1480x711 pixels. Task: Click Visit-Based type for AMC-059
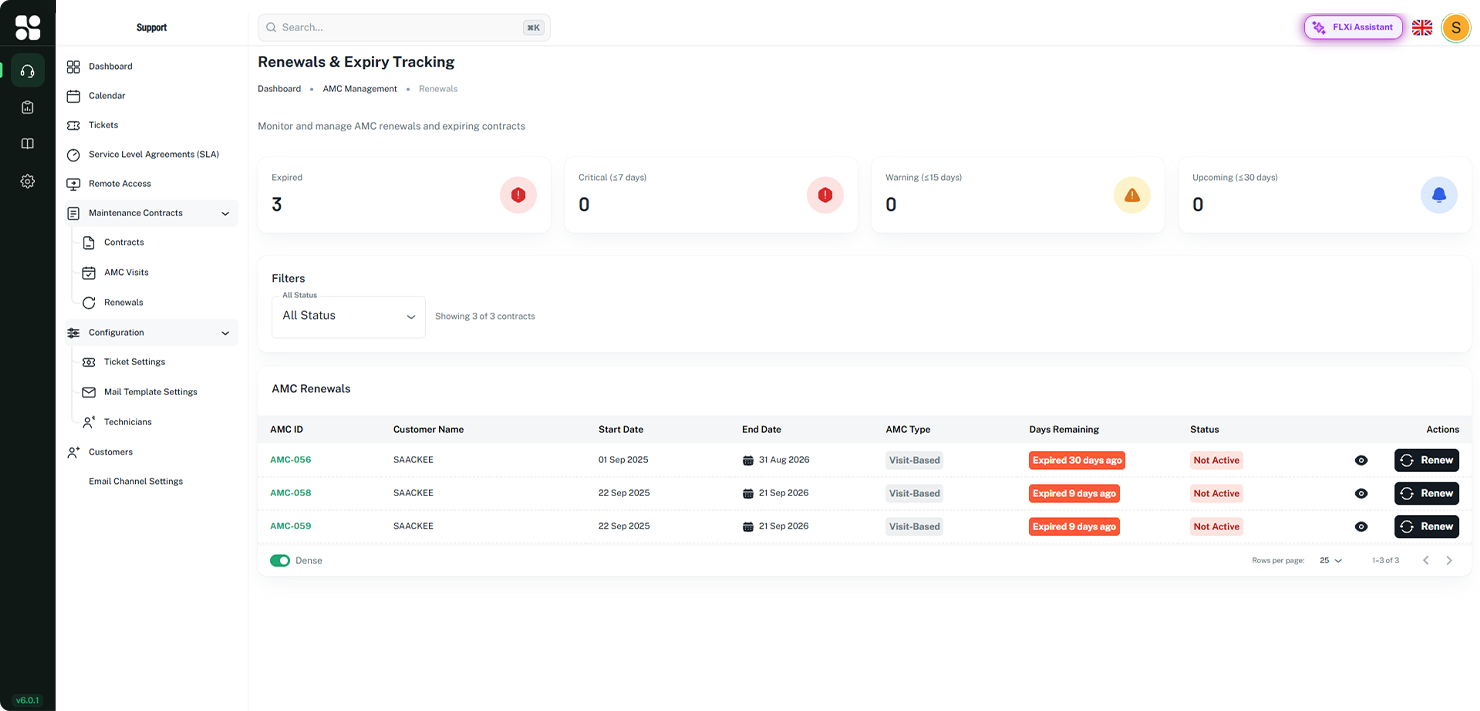914,527
